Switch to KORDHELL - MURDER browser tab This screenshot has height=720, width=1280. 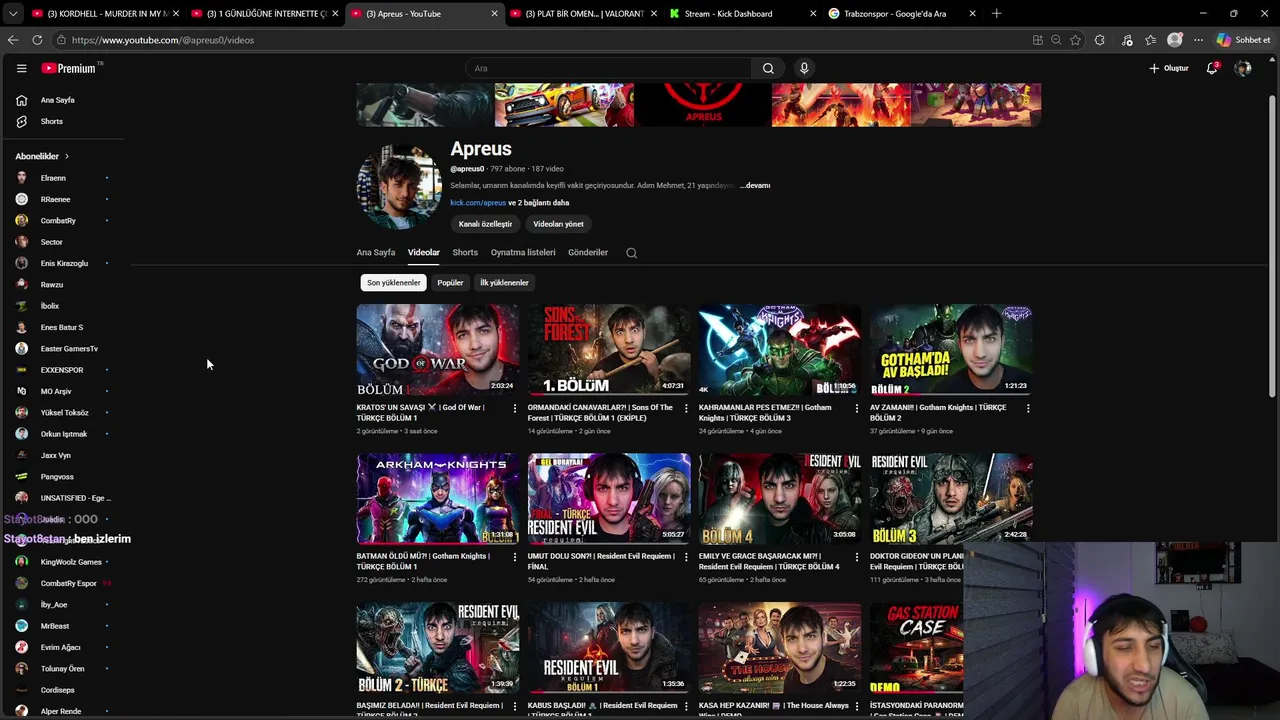pyautogui.click(x=102, y=14)
